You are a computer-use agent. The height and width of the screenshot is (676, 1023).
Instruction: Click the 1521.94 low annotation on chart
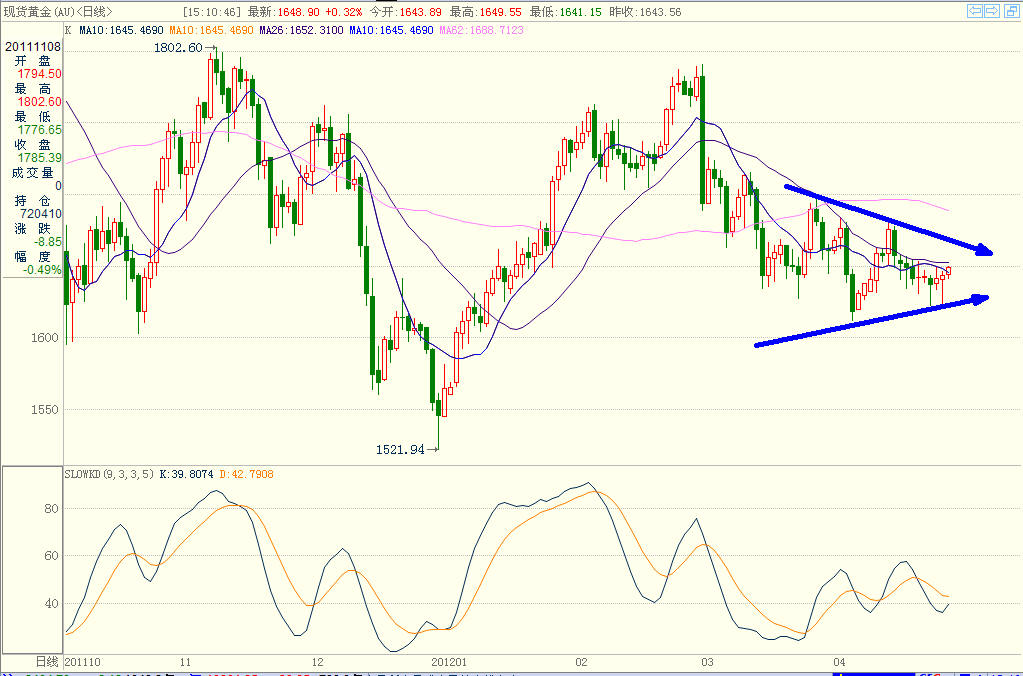400,450
